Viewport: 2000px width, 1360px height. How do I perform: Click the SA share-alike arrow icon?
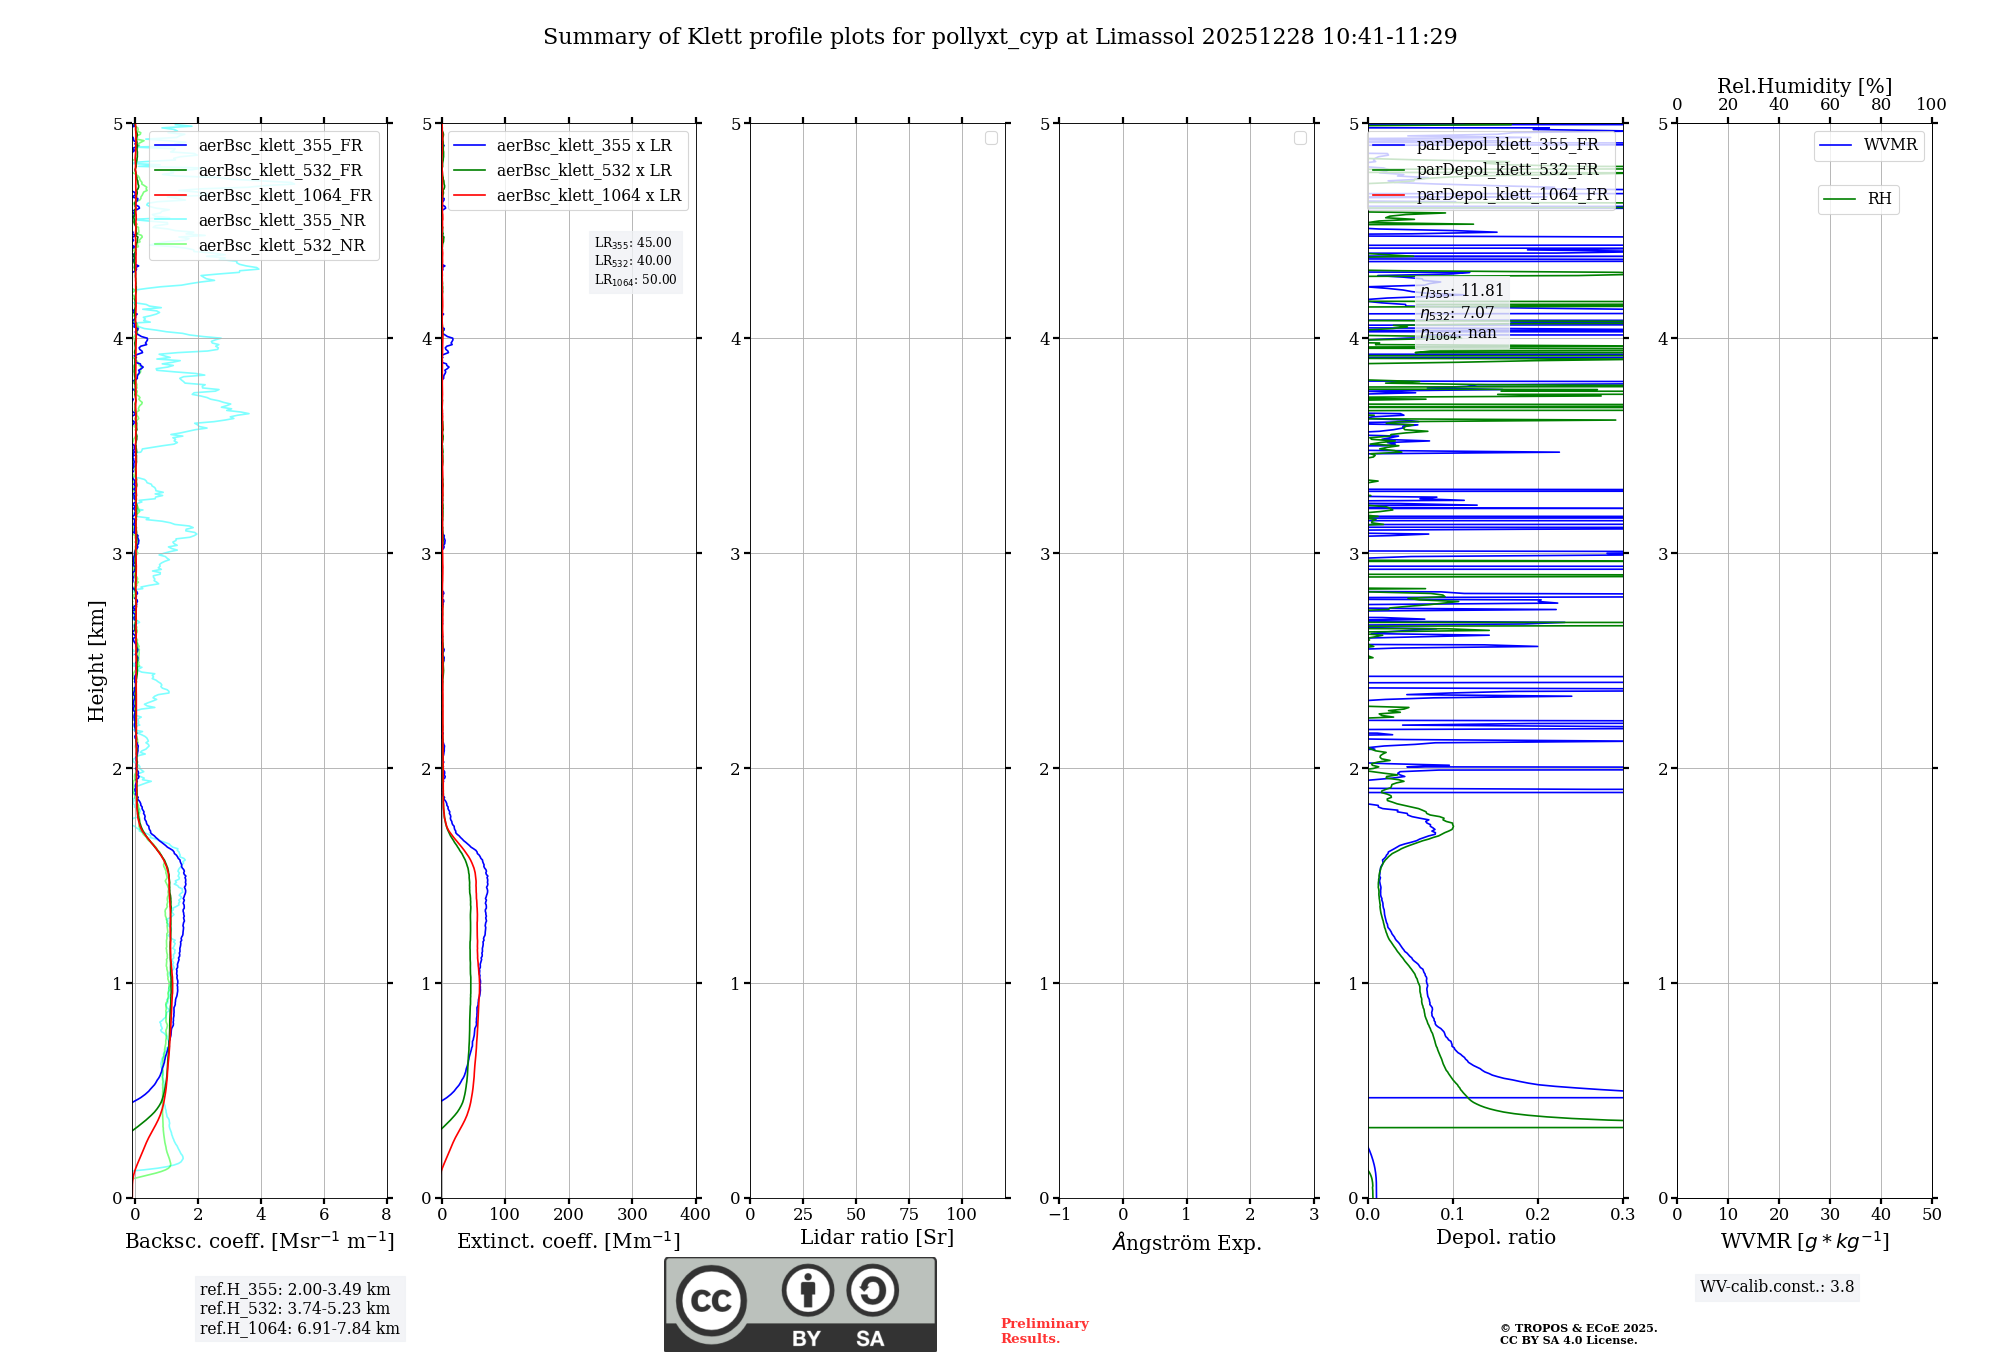click(872, 1290)
